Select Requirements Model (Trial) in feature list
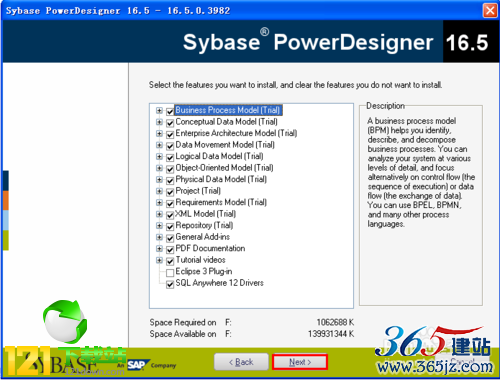 [221, 202]
